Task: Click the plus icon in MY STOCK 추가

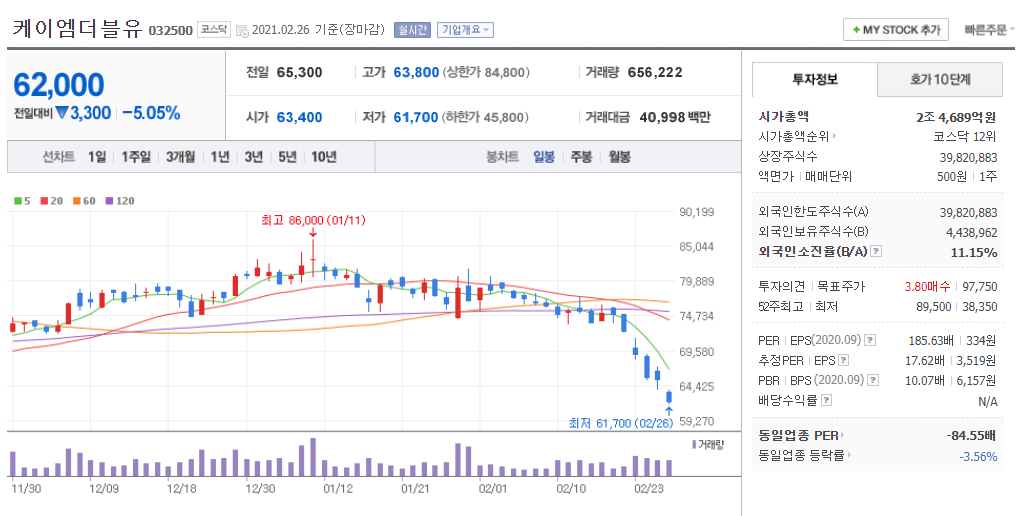Action: 856,30
